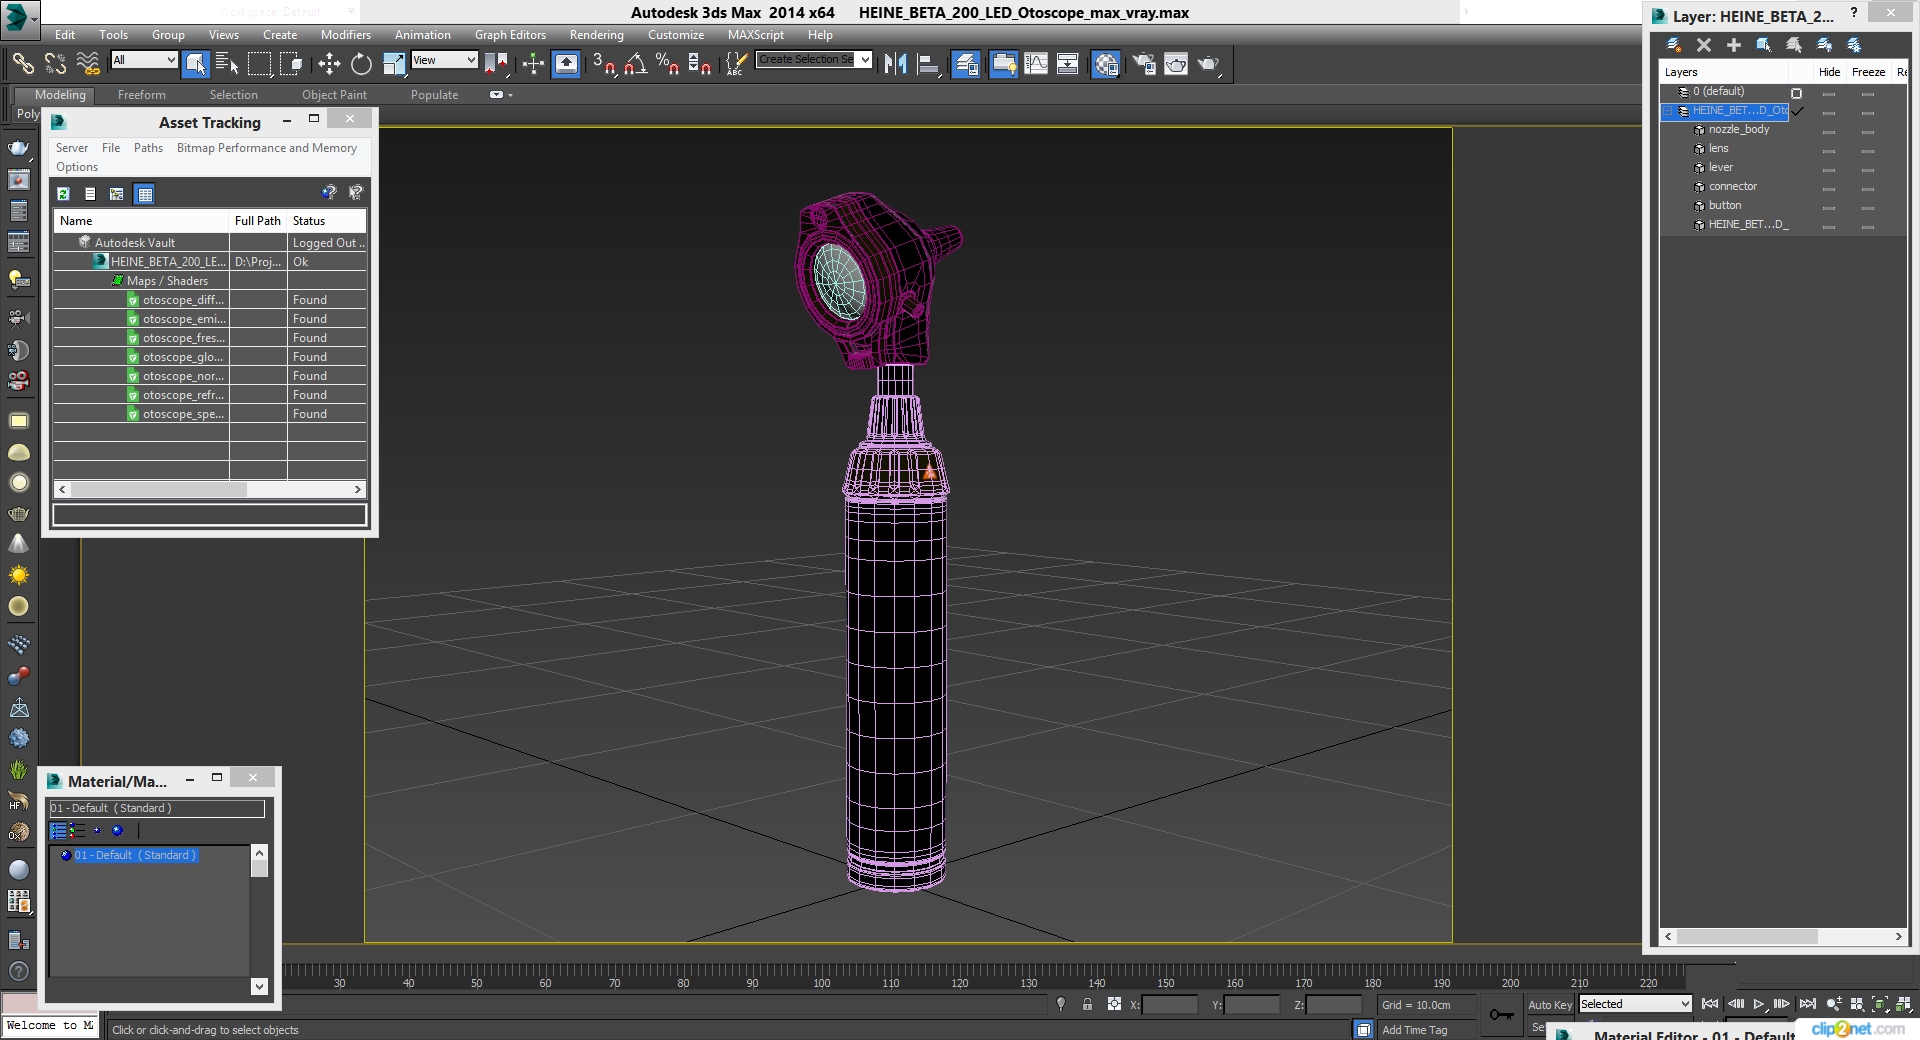The image size is (1920, 1040).
Task: Toggle the Spinner Snap button
Action: pos(699,64)
